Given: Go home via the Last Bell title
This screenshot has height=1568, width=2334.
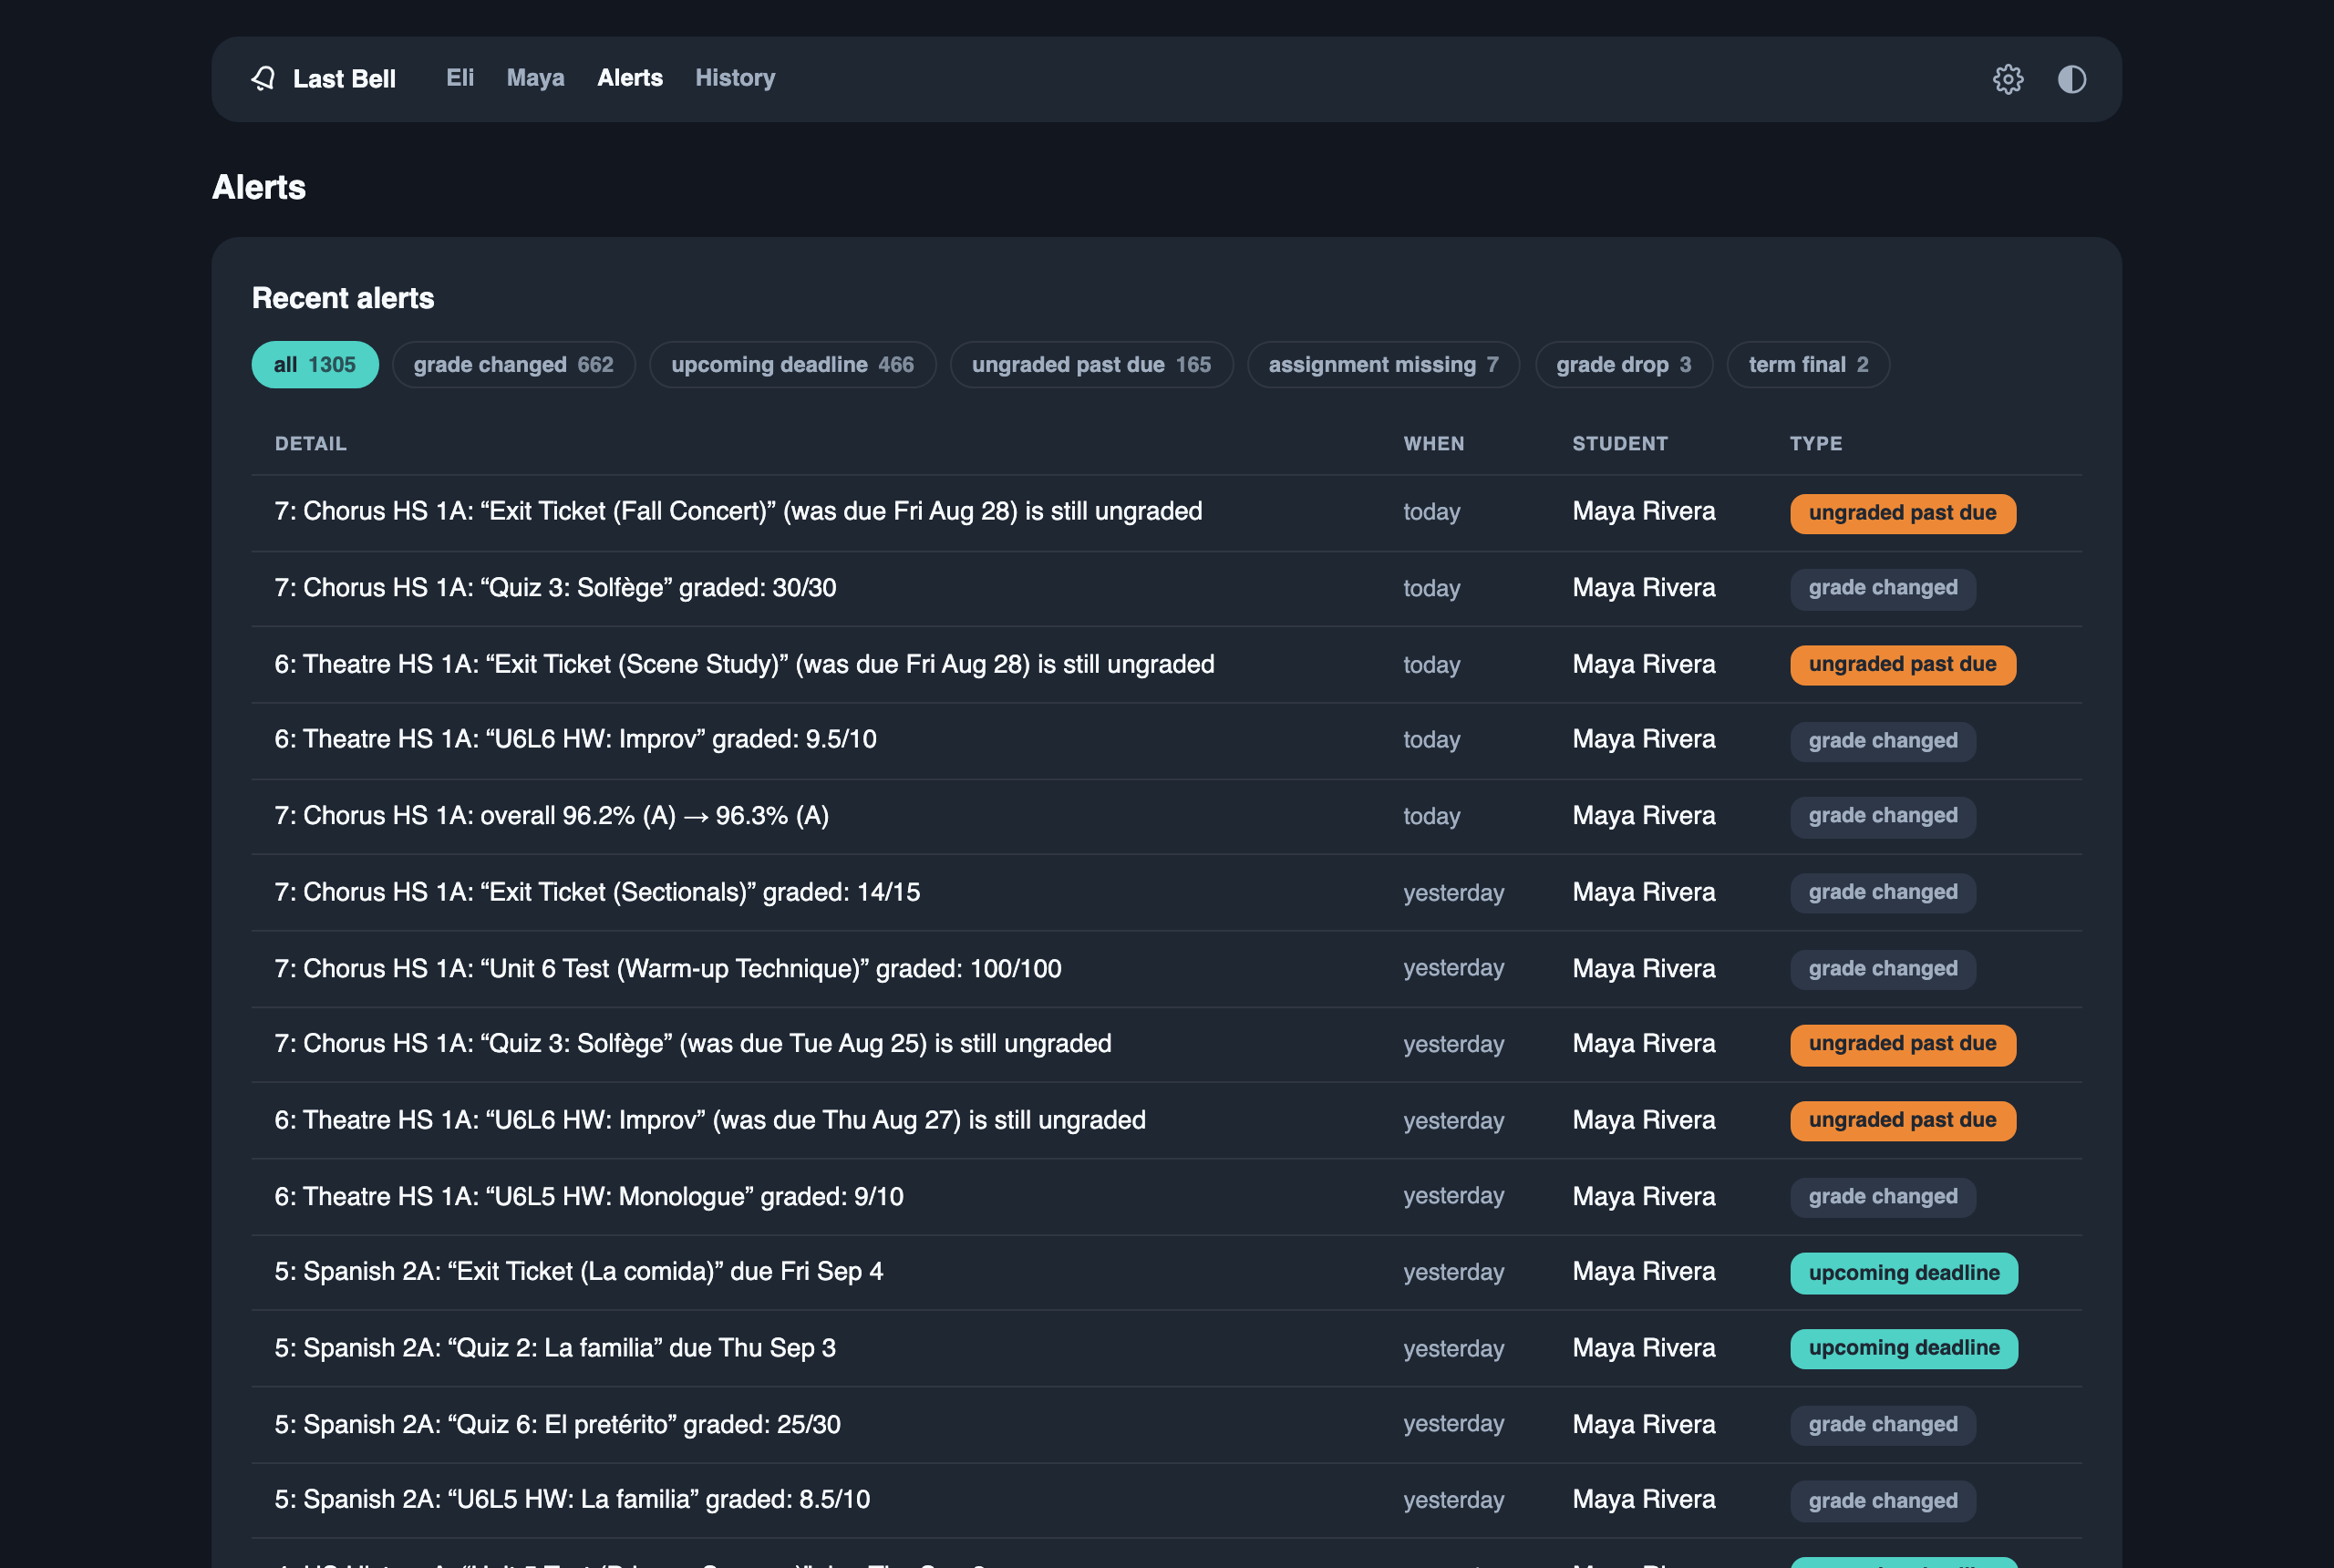Looking at the screenshot, I should pos(344,79).
